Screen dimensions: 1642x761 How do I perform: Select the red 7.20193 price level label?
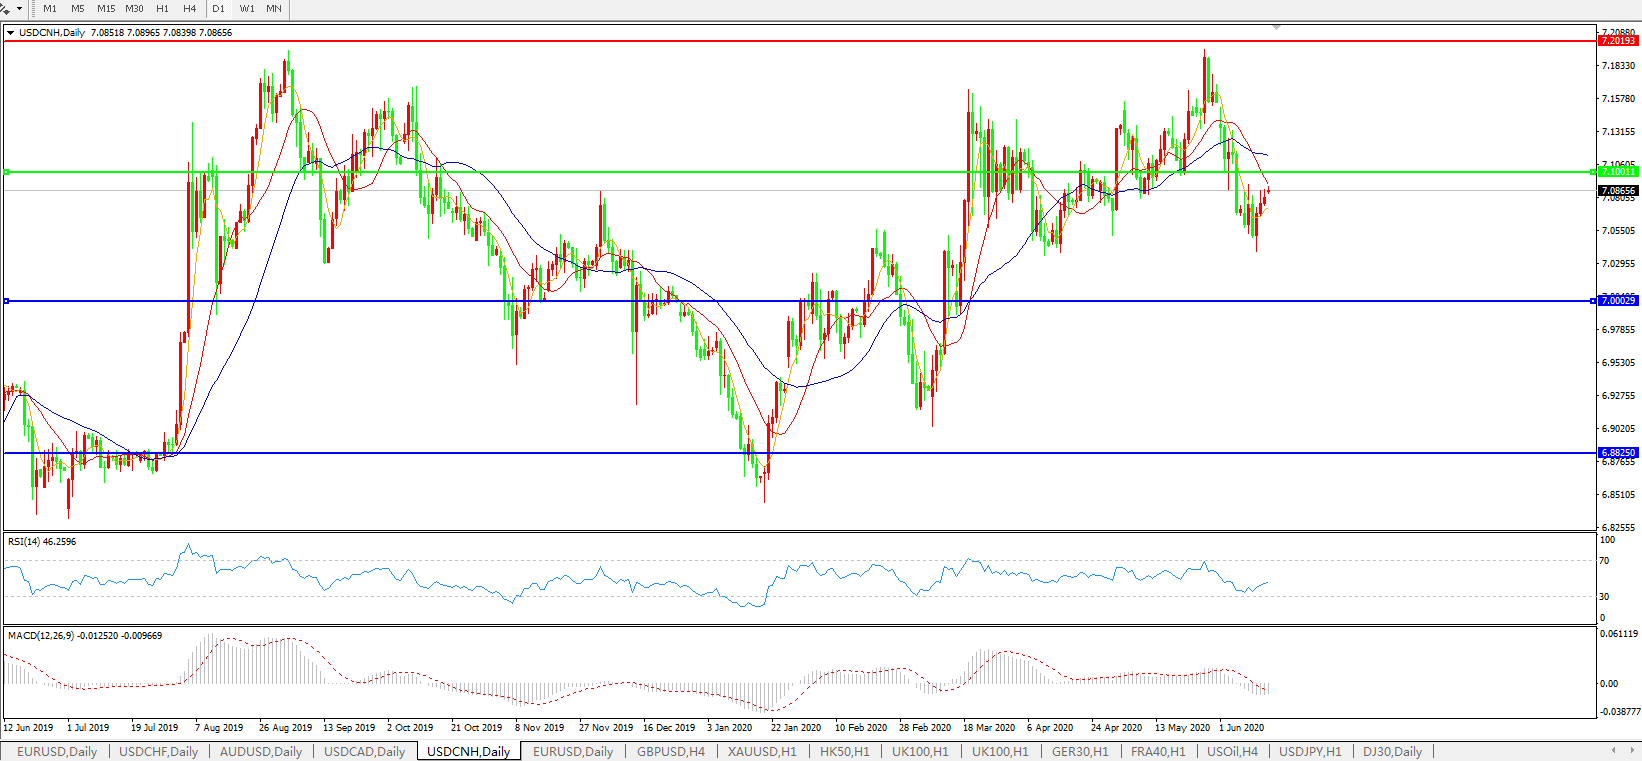coord(1618,41)
